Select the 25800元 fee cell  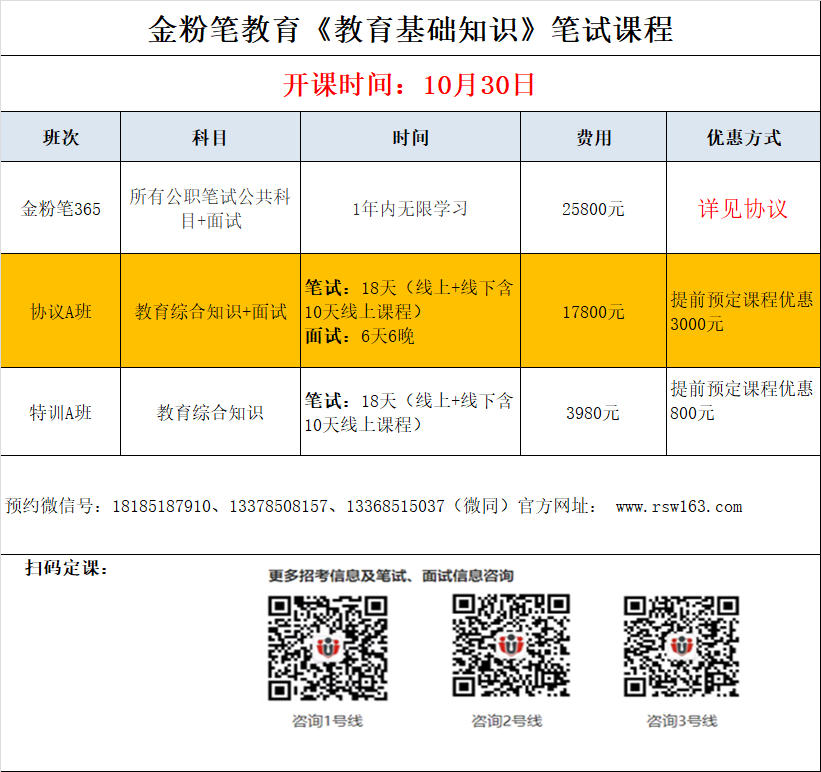click(x=593, y=209)
